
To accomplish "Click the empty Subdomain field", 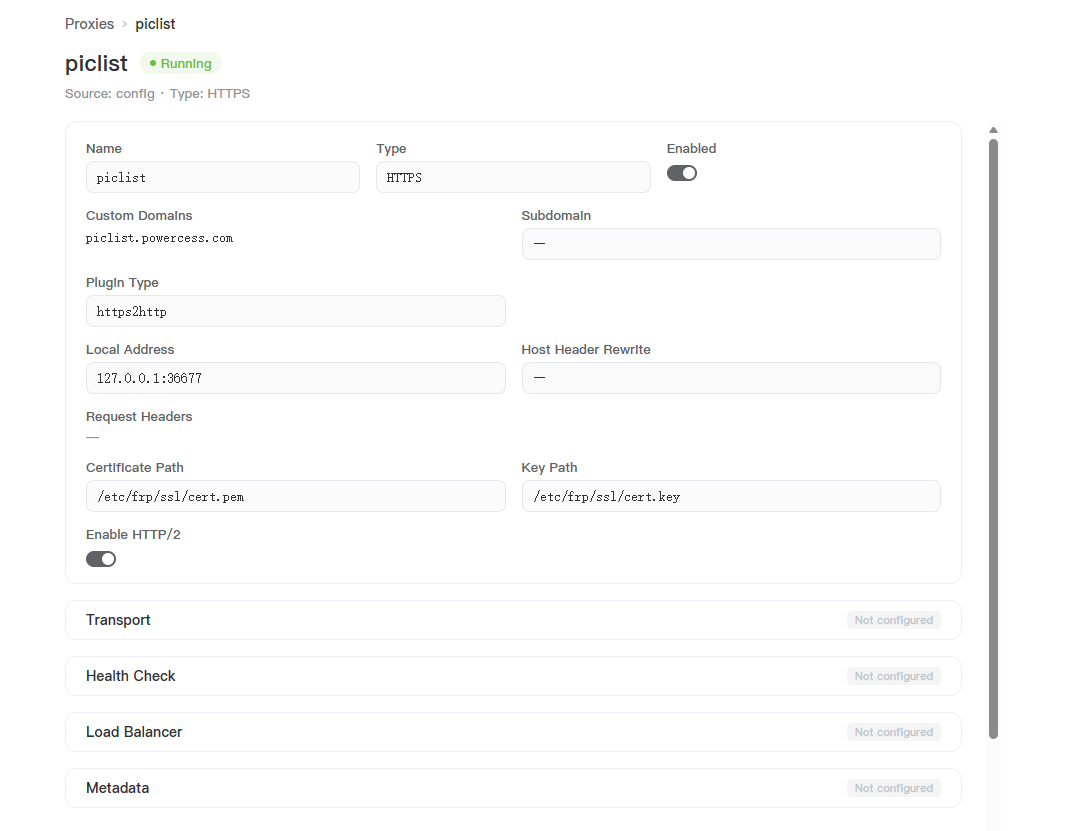I will (731, 244).
